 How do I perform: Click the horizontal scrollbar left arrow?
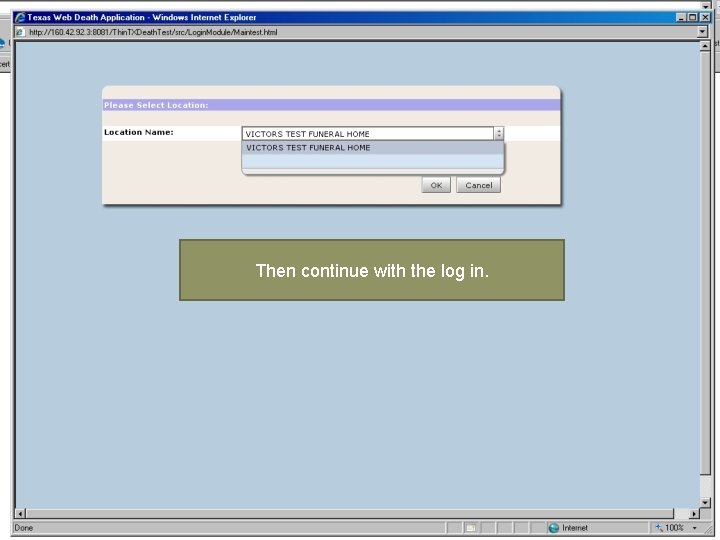20,513
